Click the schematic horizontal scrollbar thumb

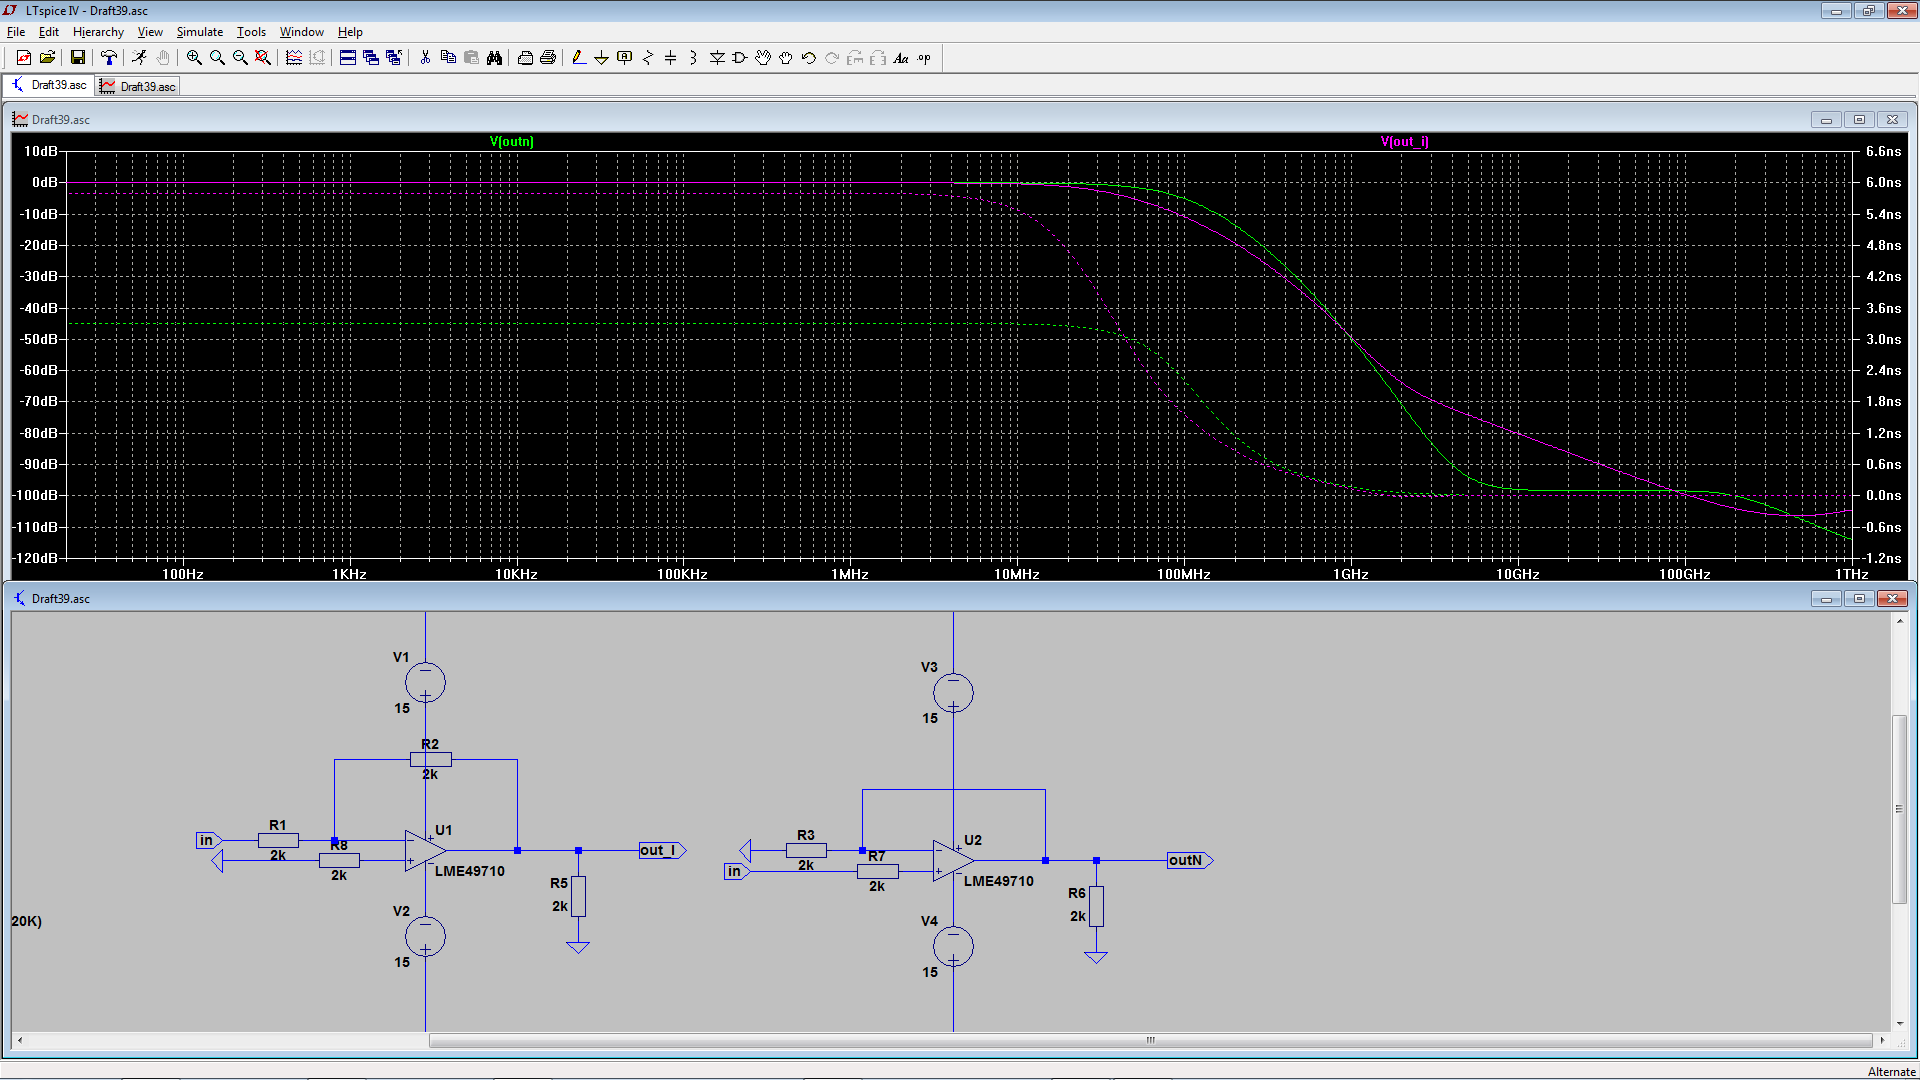pyautogui.click(x=1150, y=1040)
